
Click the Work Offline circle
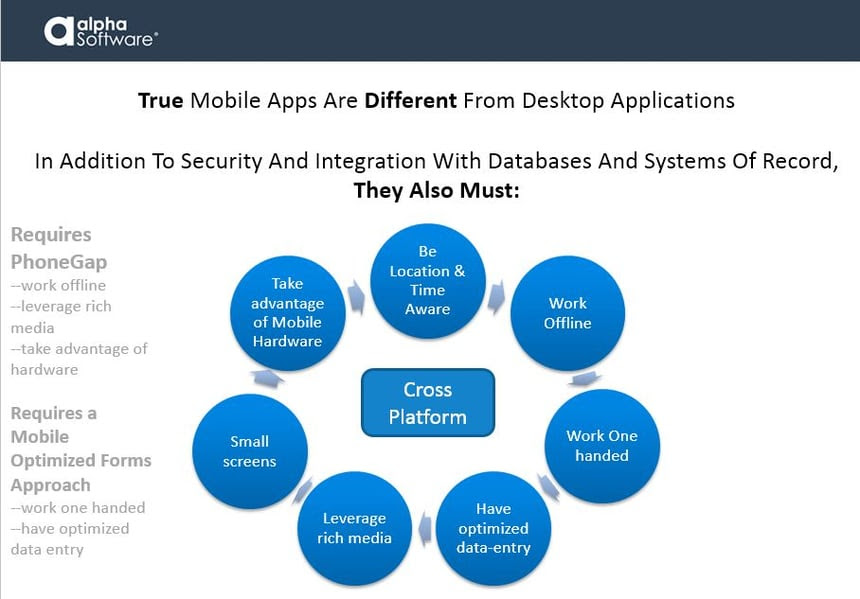pyautogui.click(x=568, y=313)
